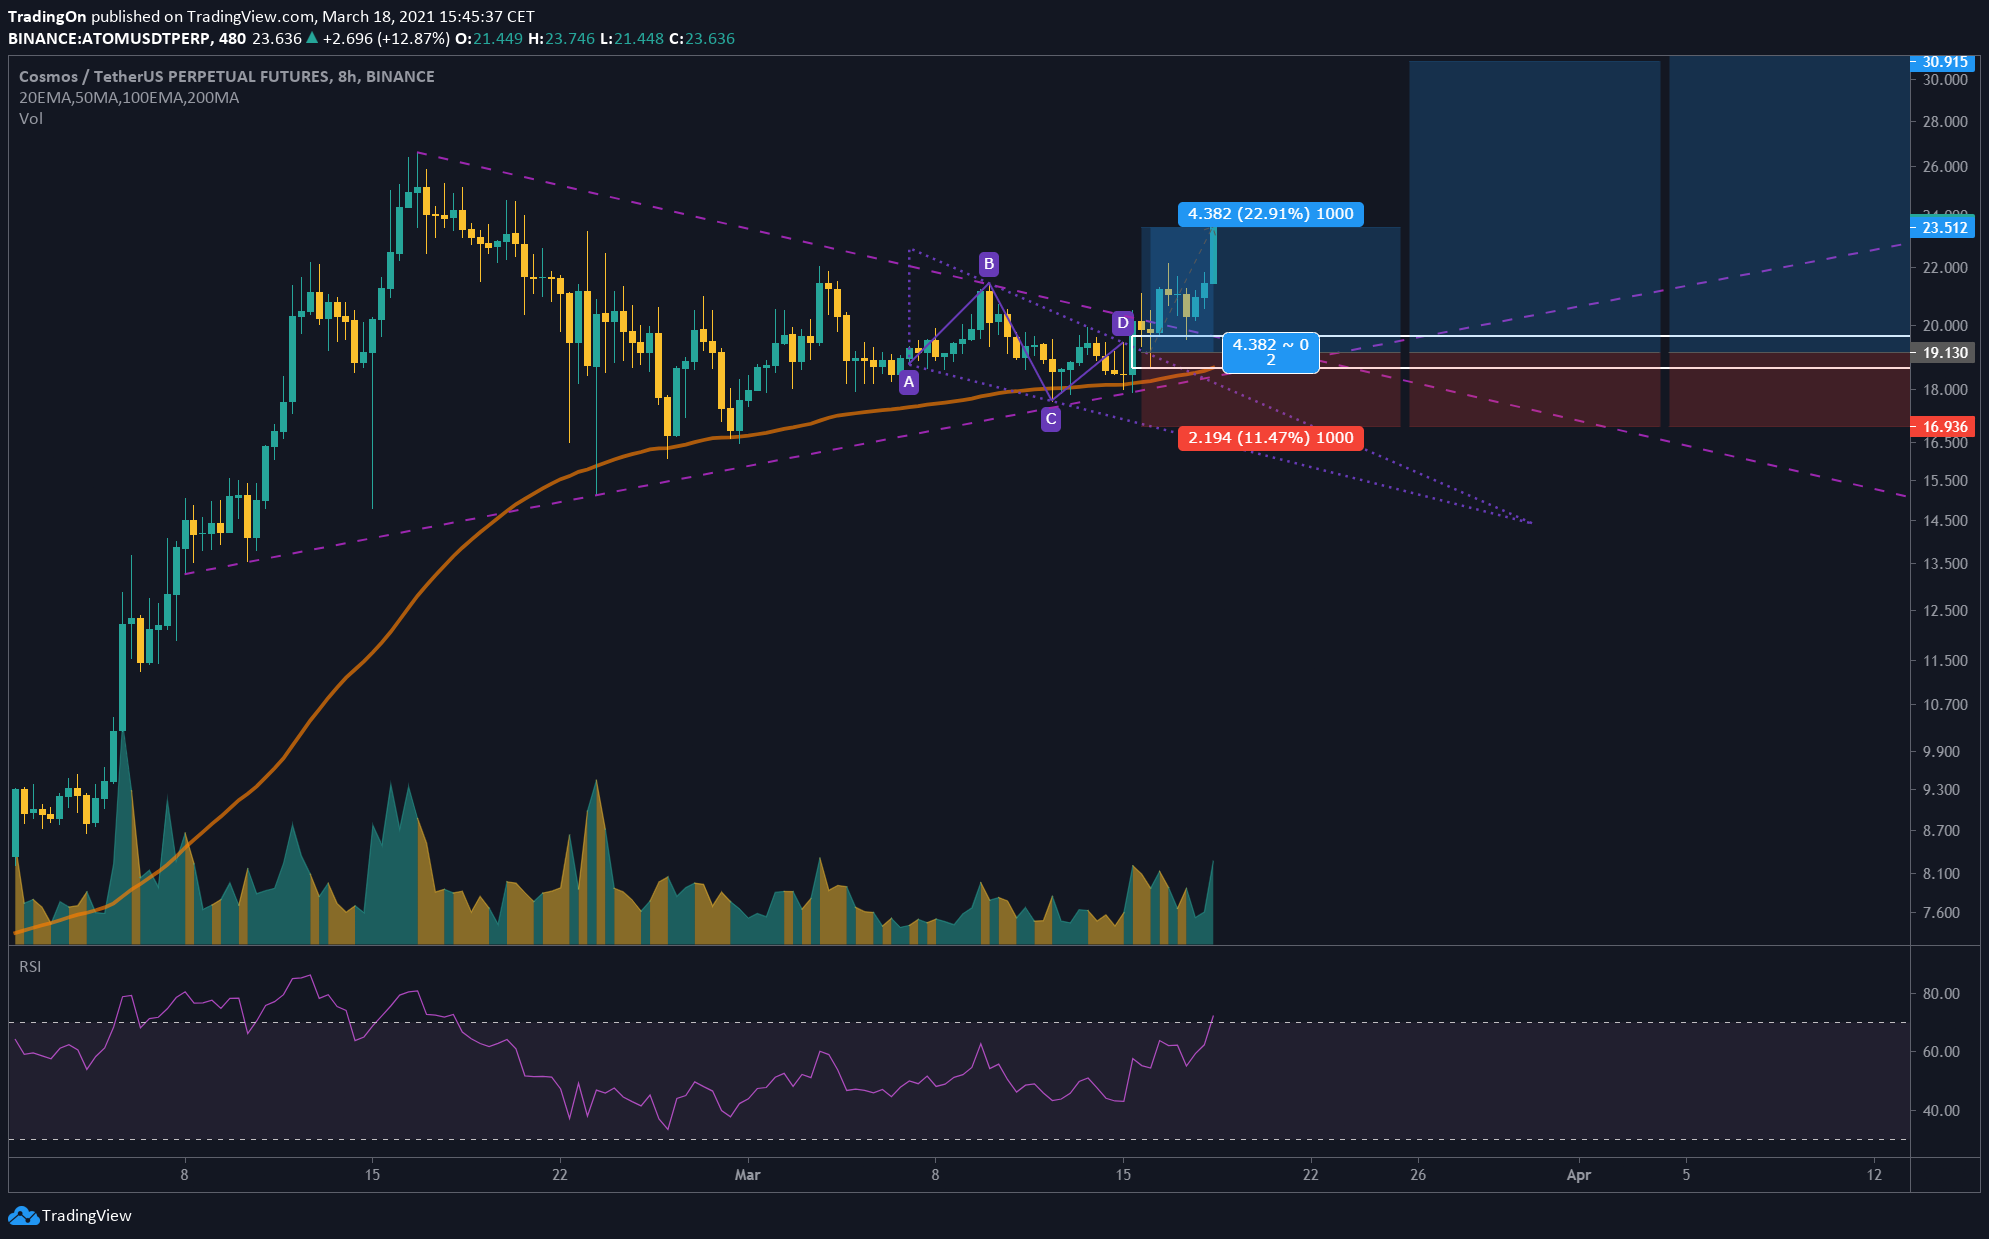Viewport: 1989px width, 1239px height.
Task: Click the RSI 80.00 axis value
Action: point(1942,994)
